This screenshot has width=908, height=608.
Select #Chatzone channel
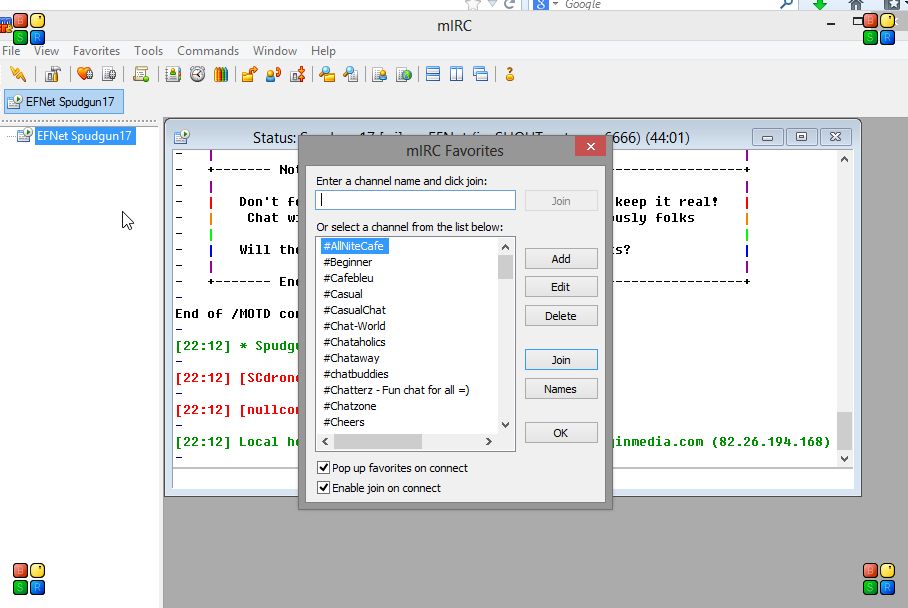(x=350, y=406)
